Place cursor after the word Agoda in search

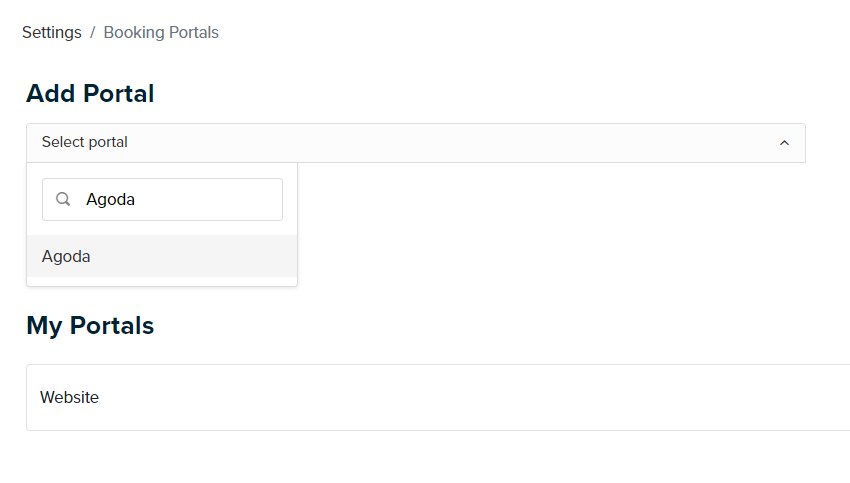pyautogui.click(x=136, y=199)
